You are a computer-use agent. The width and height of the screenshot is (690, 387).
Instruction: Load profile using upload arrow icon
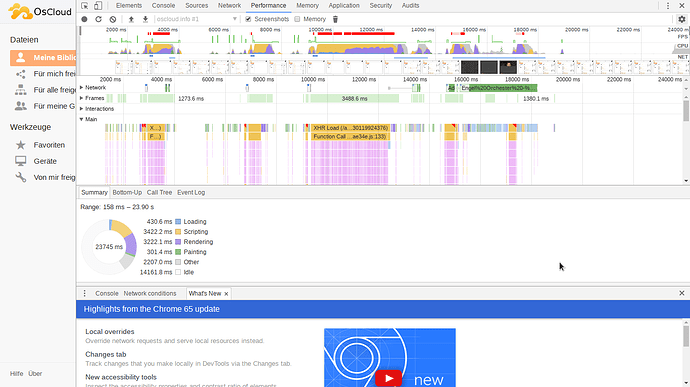pyautogui.click(x=131, y=19)
